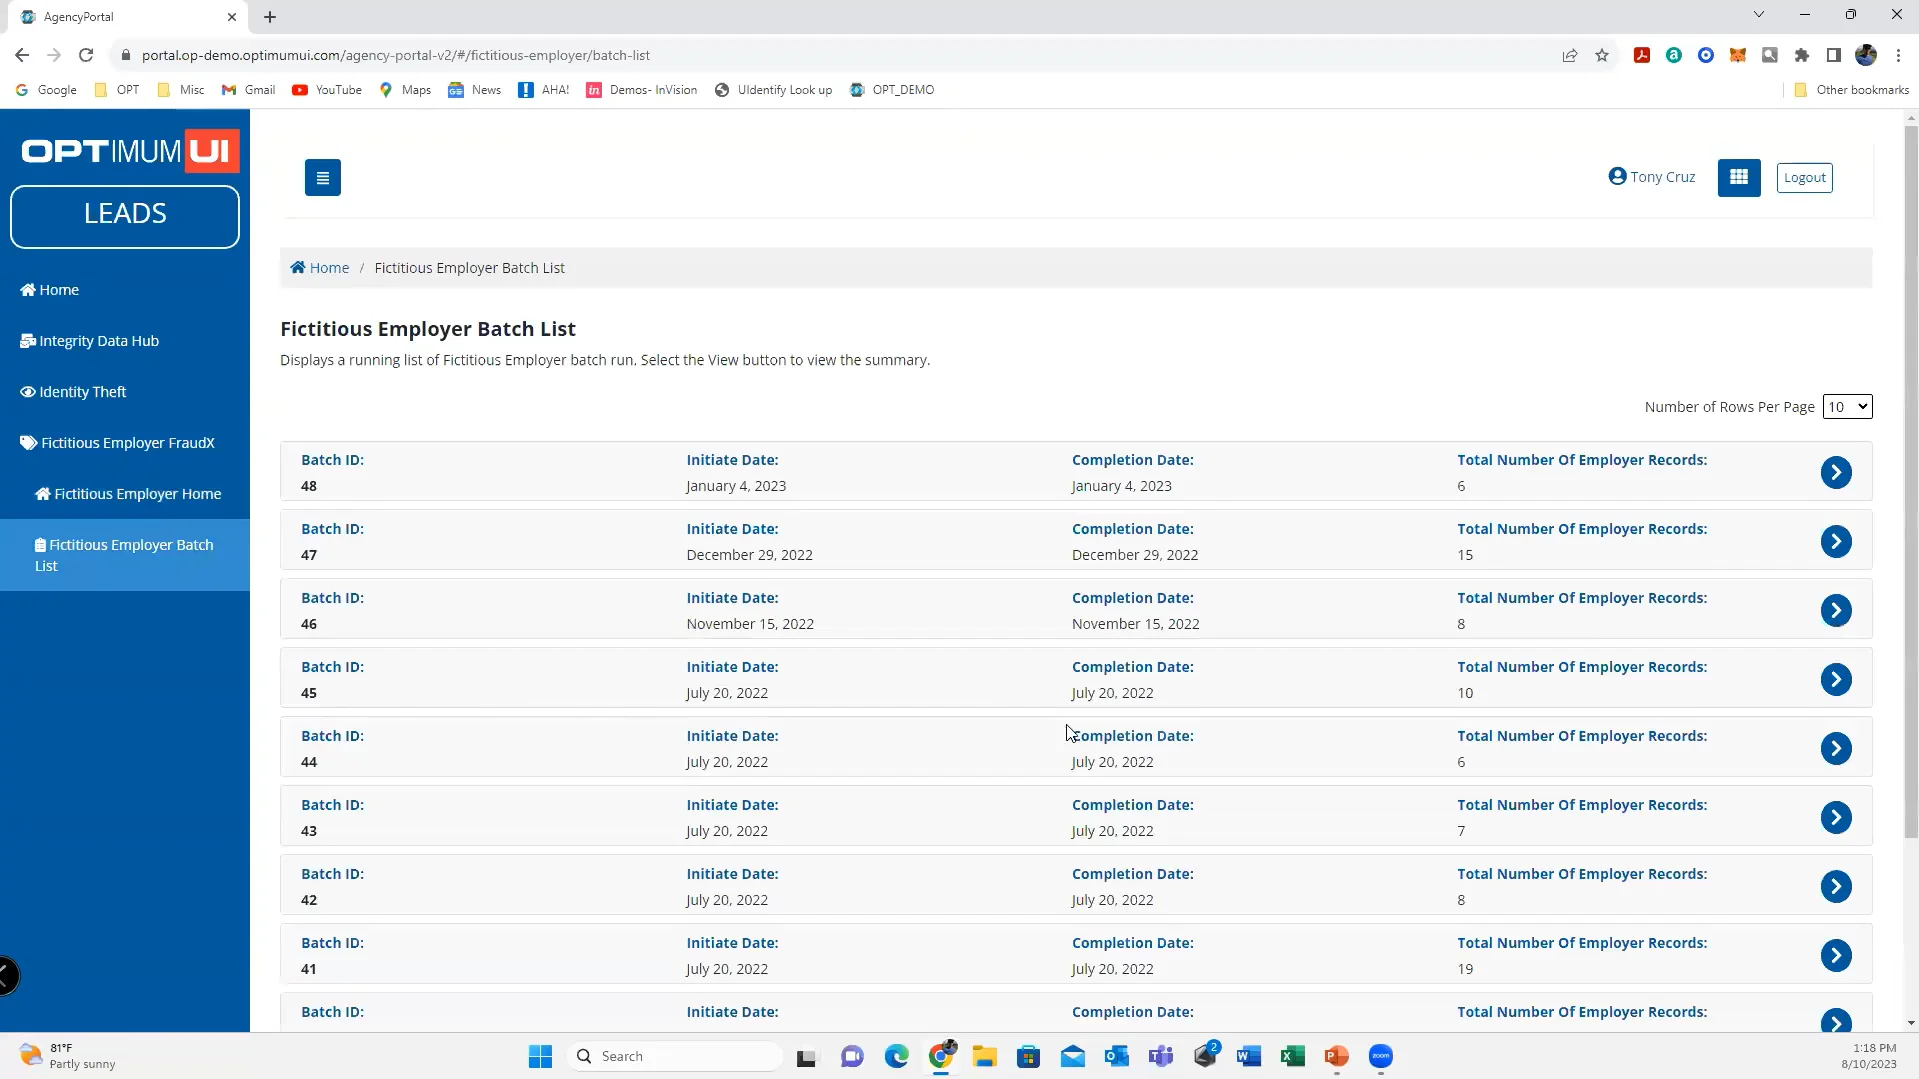
Task: Click the browser back arrow
Action: [x=22, y=55]
